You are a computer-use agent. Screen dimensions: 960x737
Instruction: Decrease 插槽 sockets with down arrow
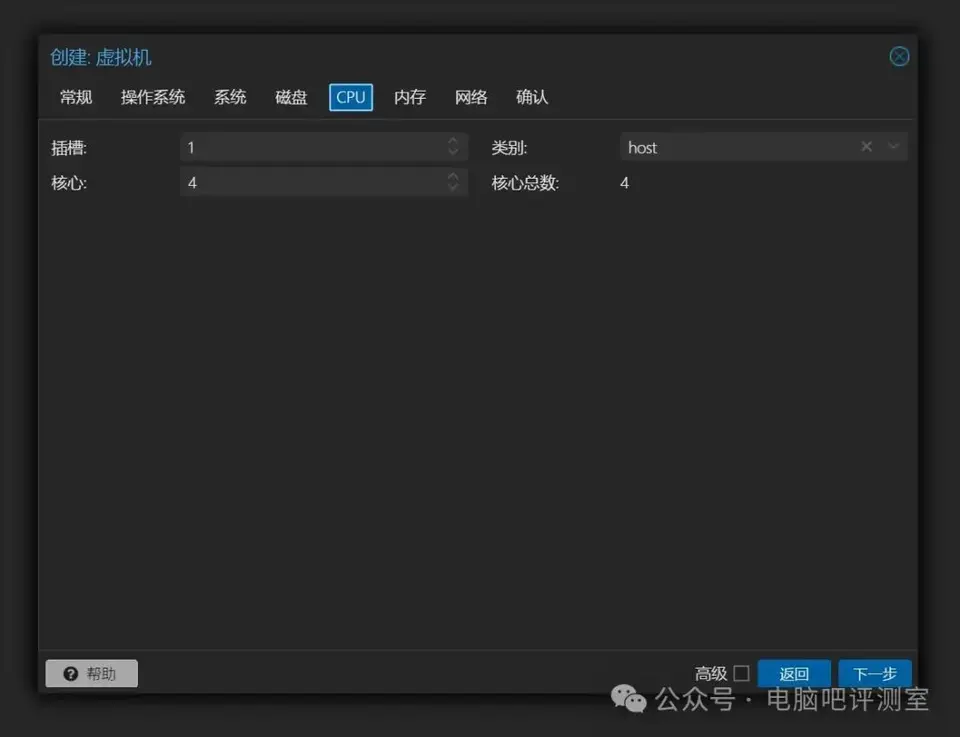coord(453,152)
